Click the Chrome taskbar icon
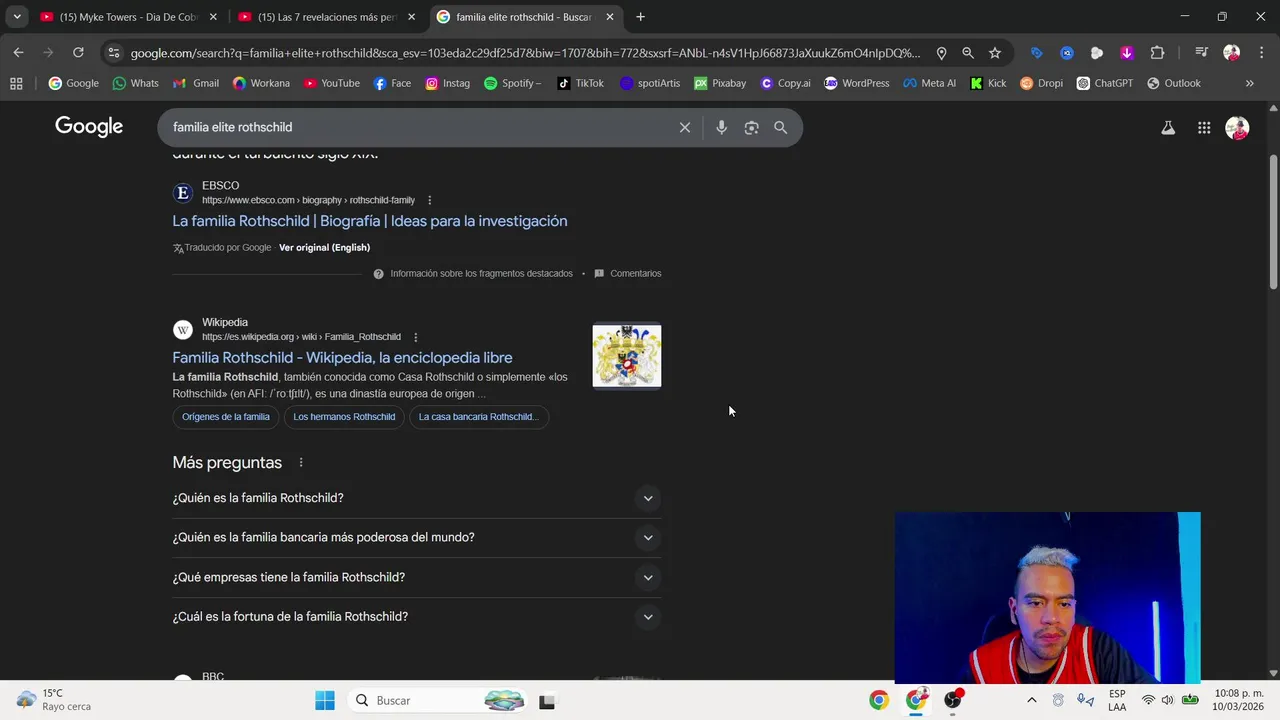1280x720 pixels. pyautogui.click(x=878, y=700)
